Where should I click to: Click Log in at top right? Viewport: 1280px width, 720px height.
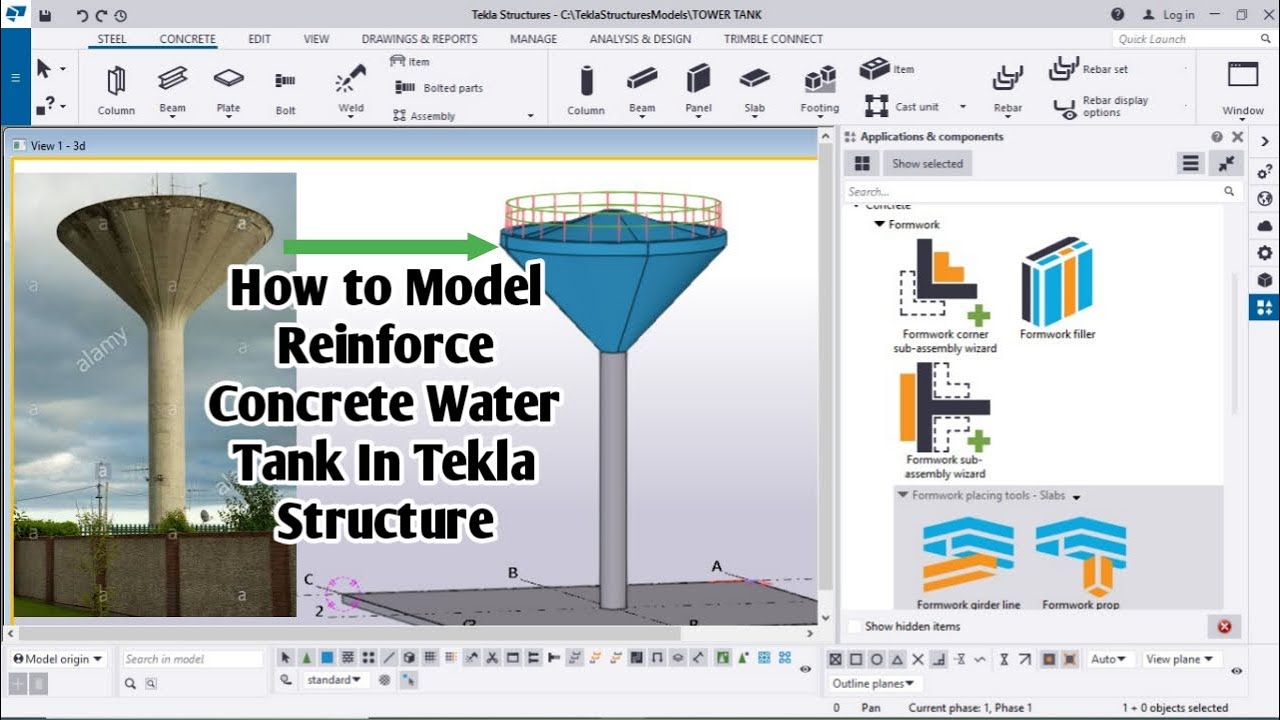coord(1178,15)
